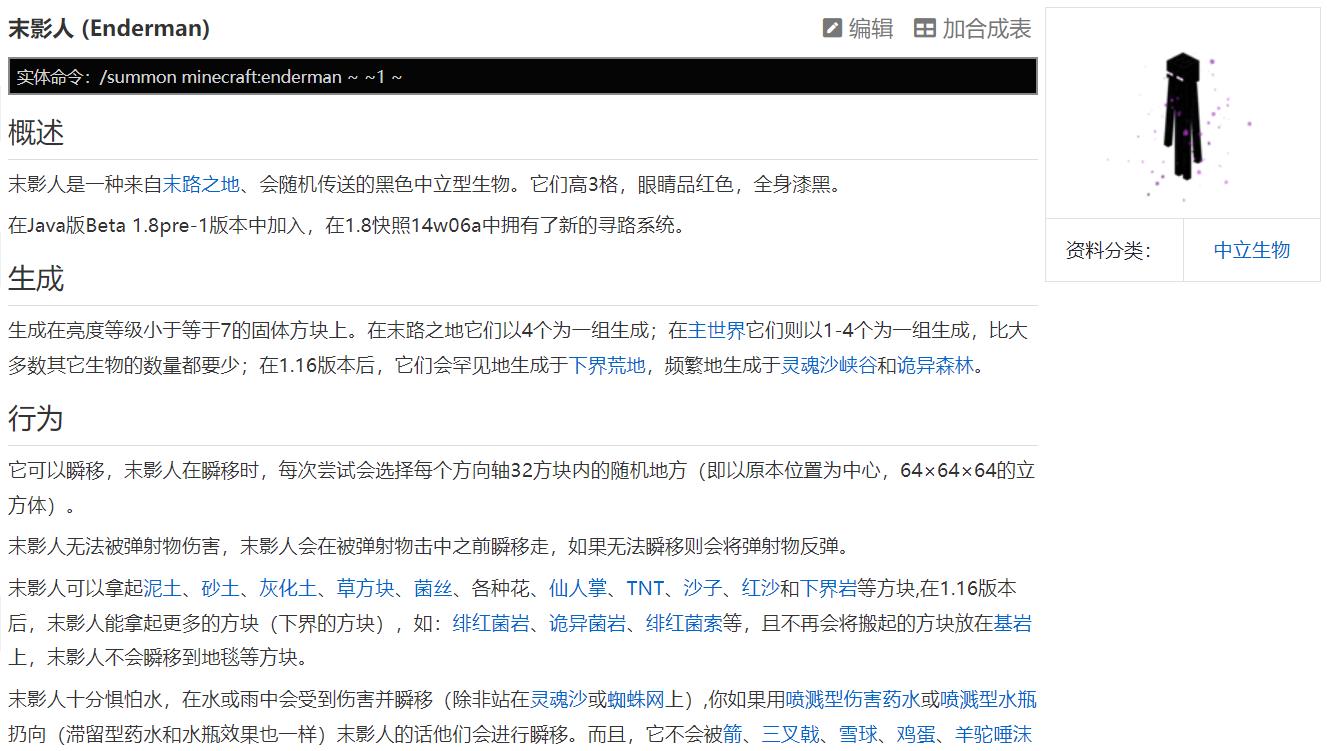Open the 羊驼唾沫 link
Screen dimensions: 1327x751
(x=992, y=735)
